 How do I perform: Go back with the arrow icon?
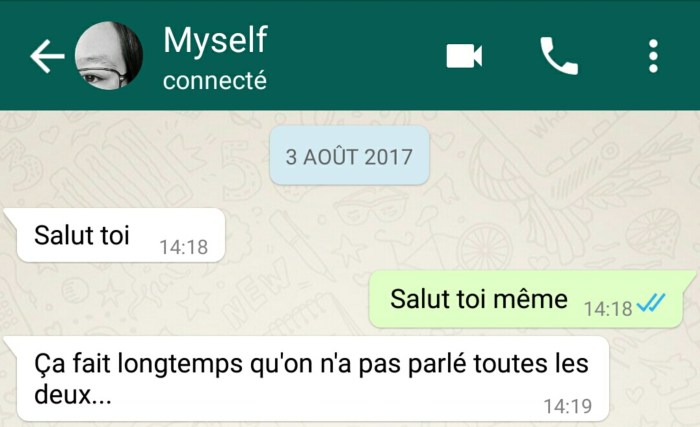pos(47,56)
